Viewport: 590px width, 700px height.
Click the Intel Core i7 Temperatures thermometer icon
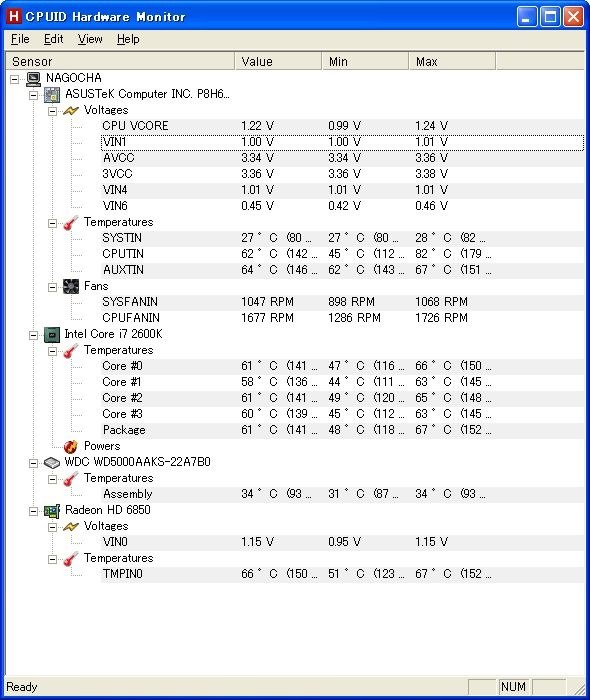coord(71,351)
